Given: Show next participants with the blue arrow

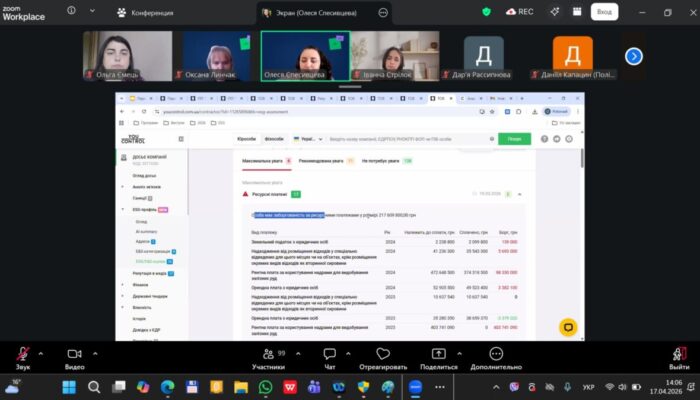Looking at the screenshot, I should [x=633, y=56].
